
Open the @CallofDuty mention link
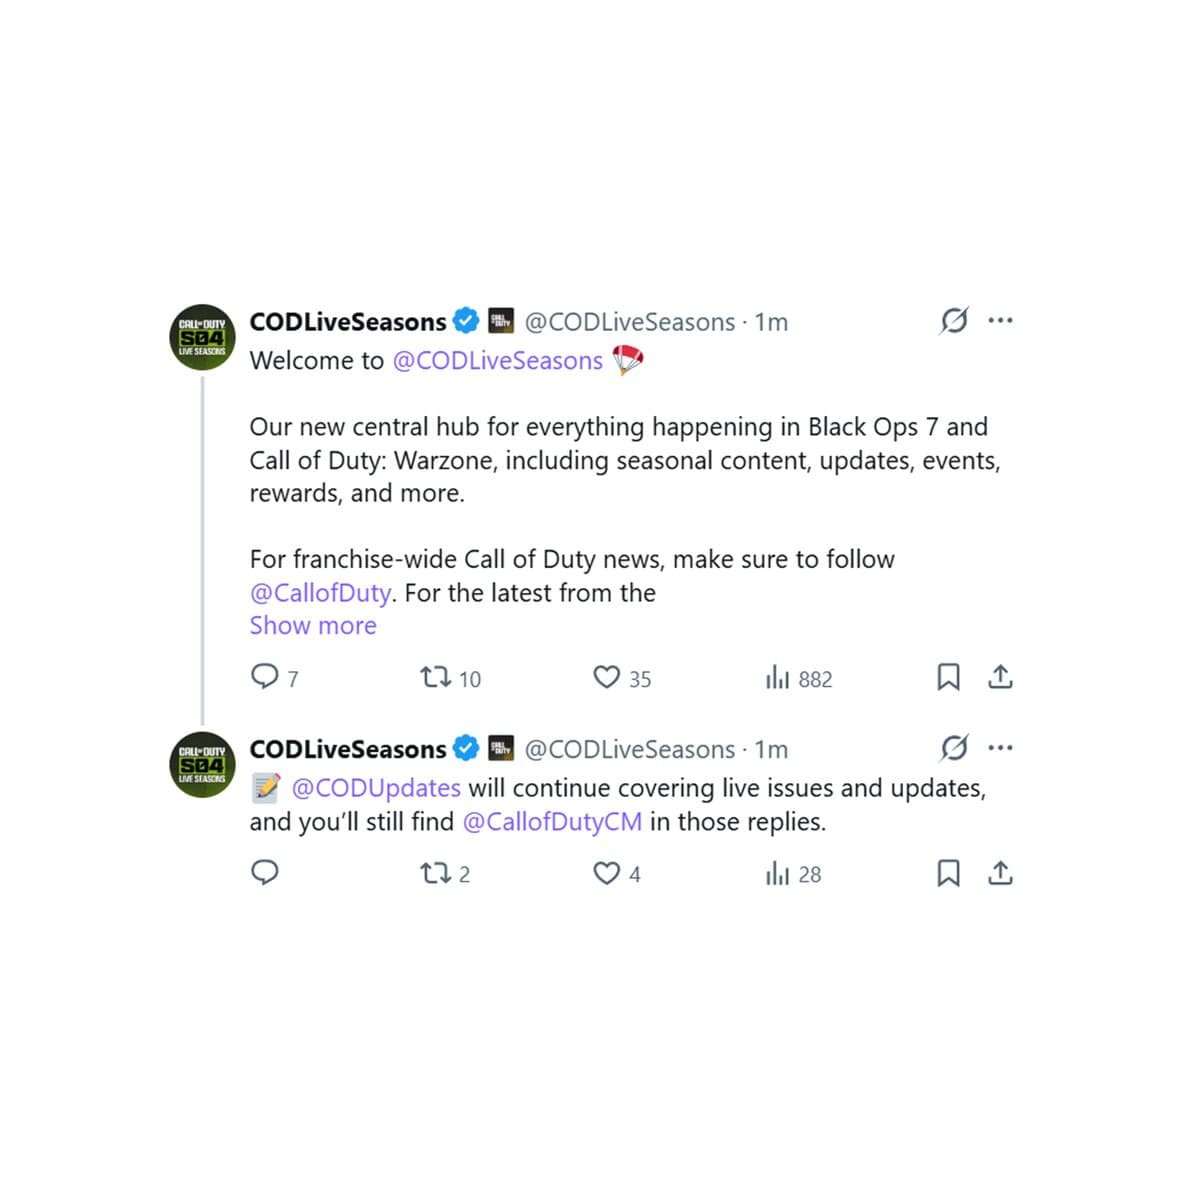coord(320,592)
